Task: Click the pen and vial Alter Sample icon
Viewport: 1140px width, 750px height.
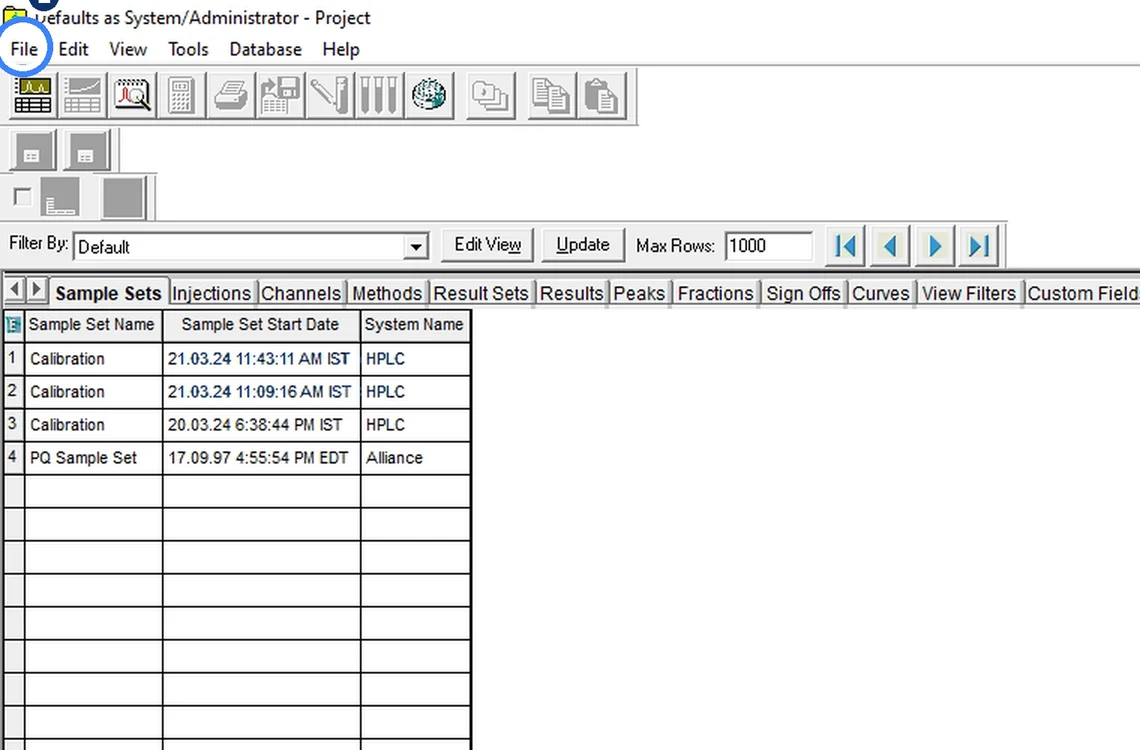Action: click(330, 95)
